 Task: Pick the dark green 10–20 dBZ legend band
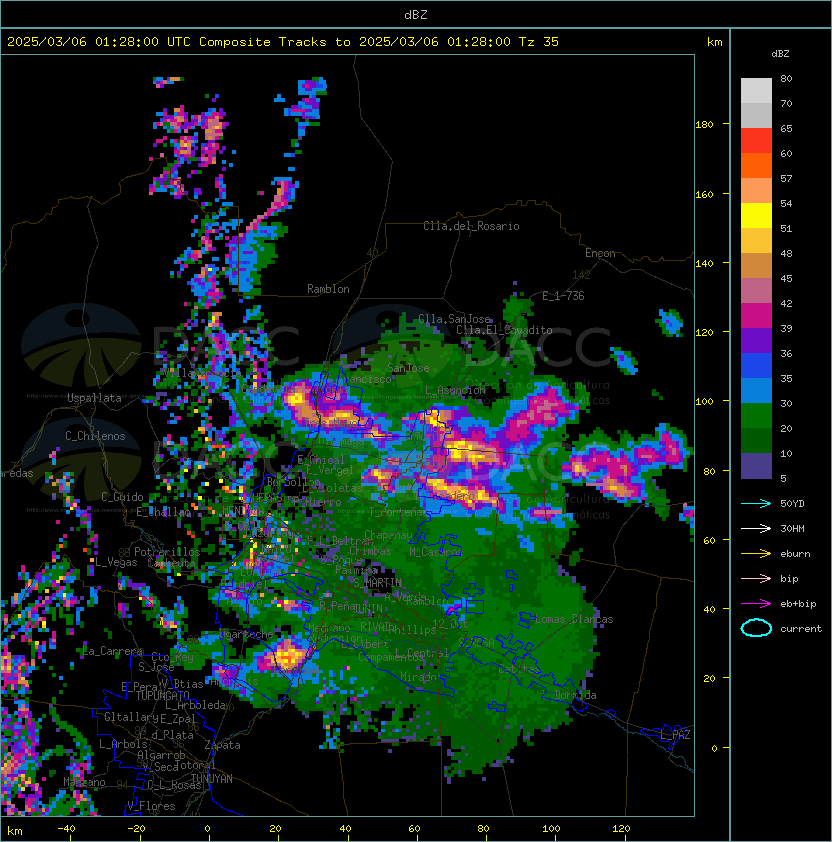(756, 440)
